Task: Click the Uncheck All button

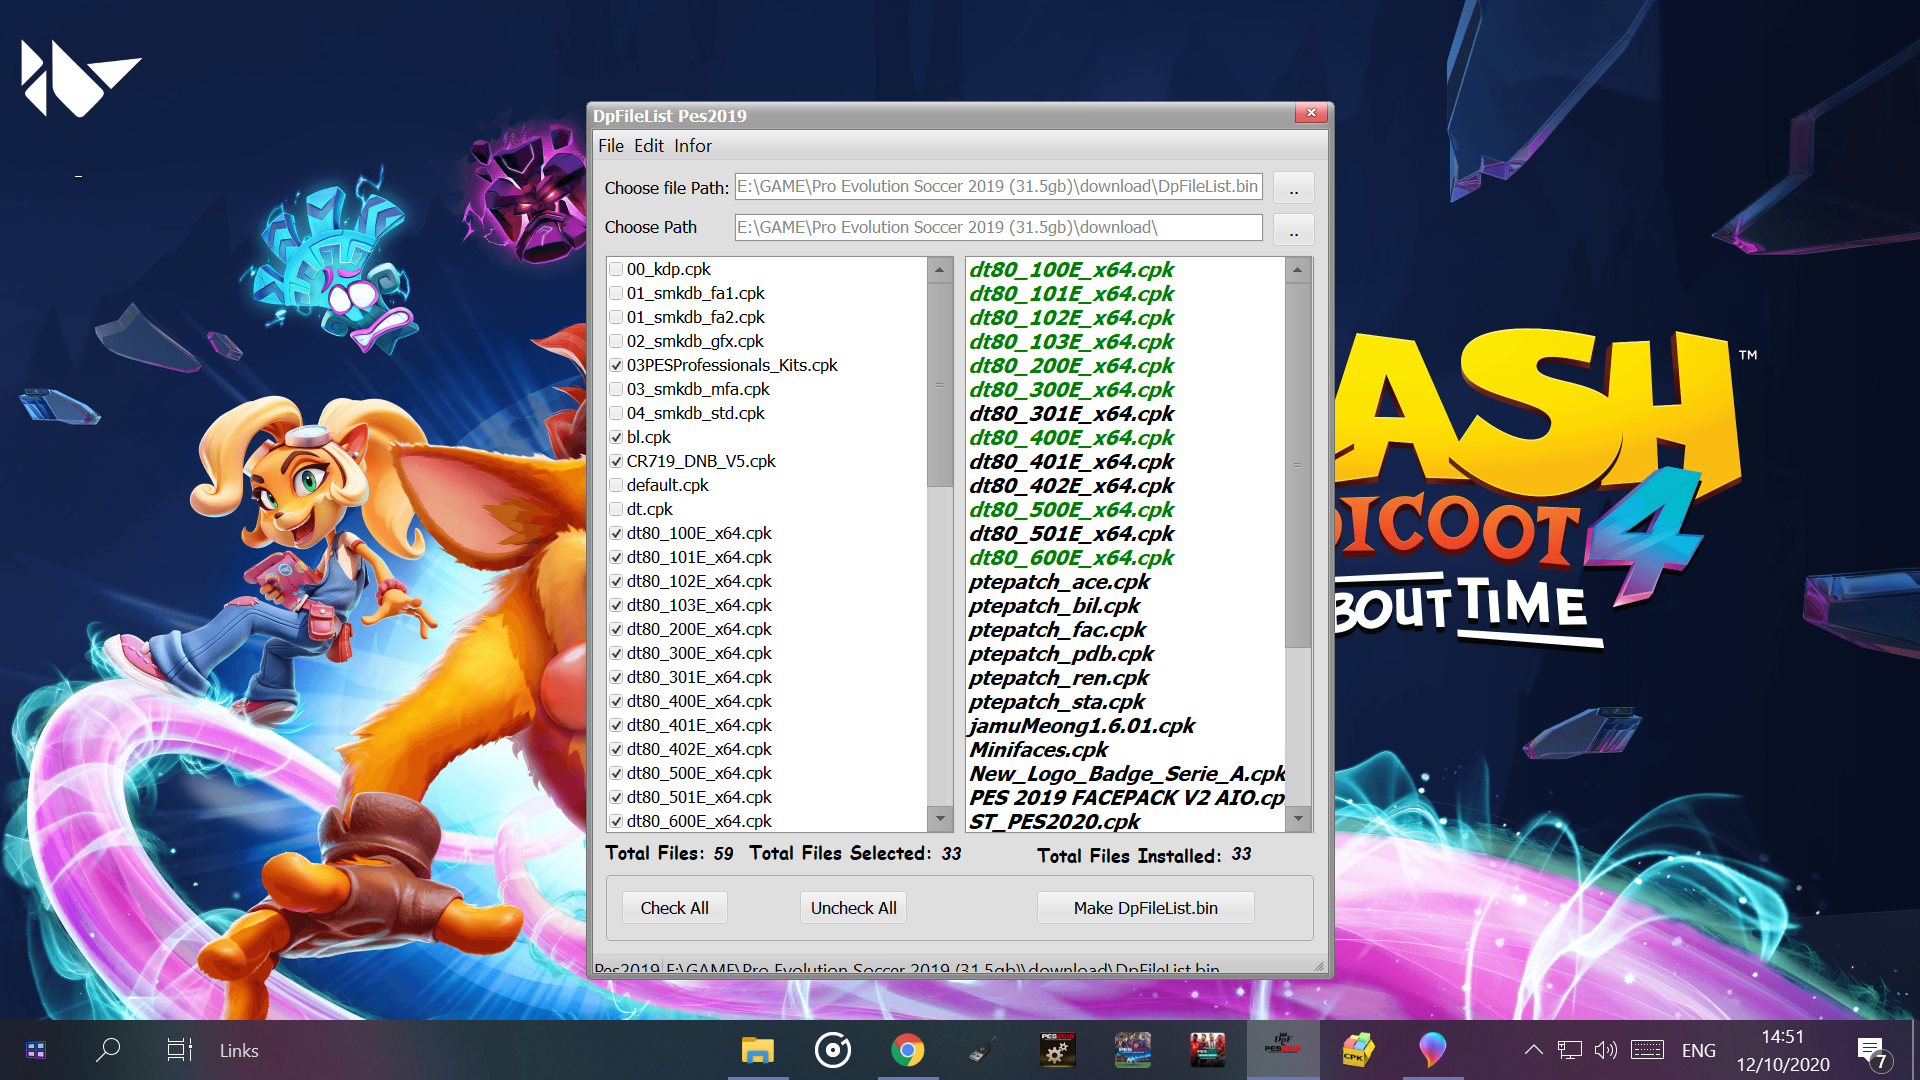Action: coord(853,908)
